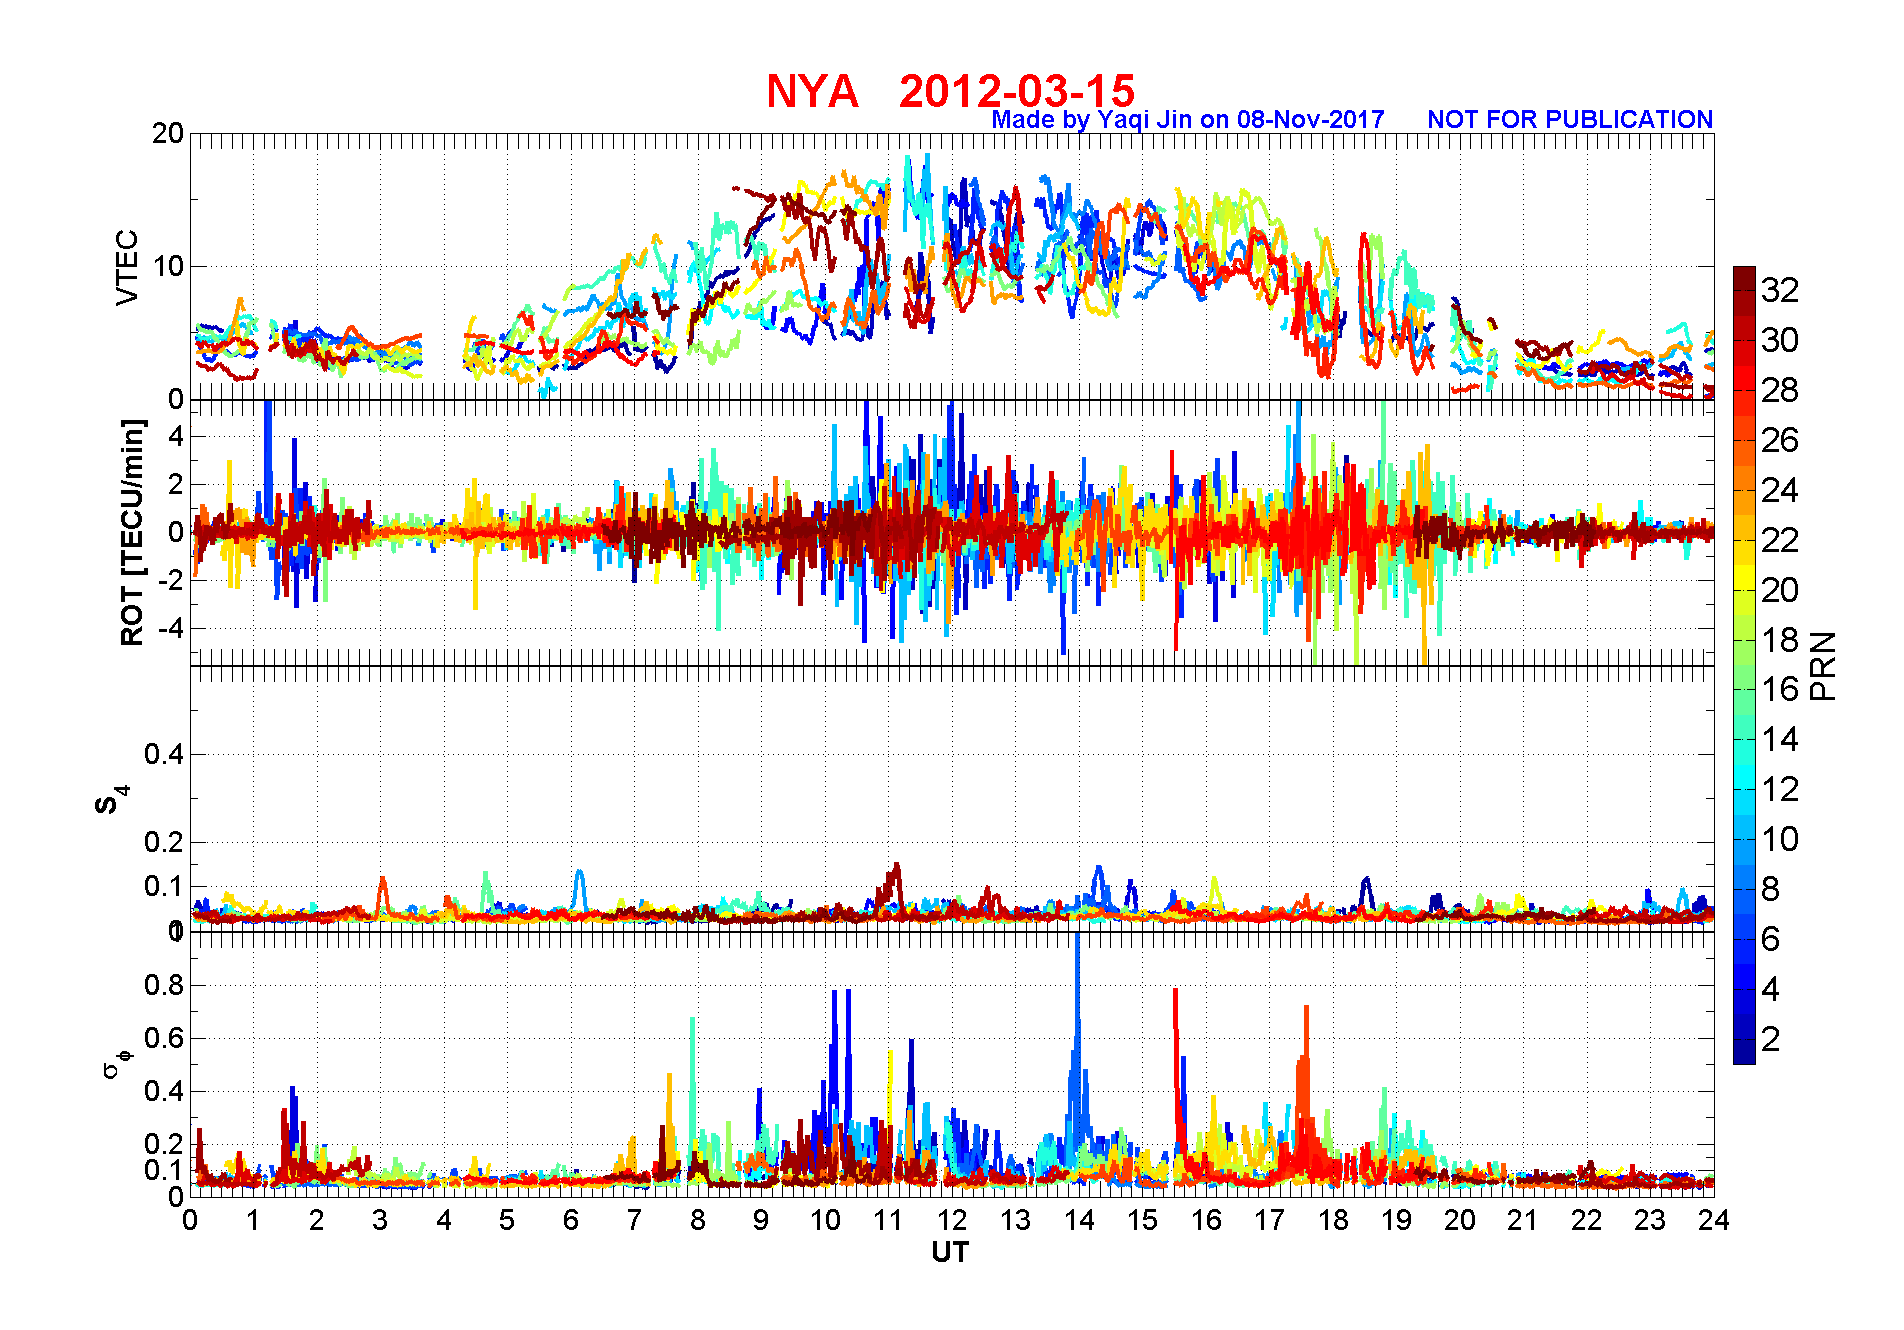Click the ROT axis tick value -2
The height and width of the screenshot is (1330, 1904).
click(172, 580)
